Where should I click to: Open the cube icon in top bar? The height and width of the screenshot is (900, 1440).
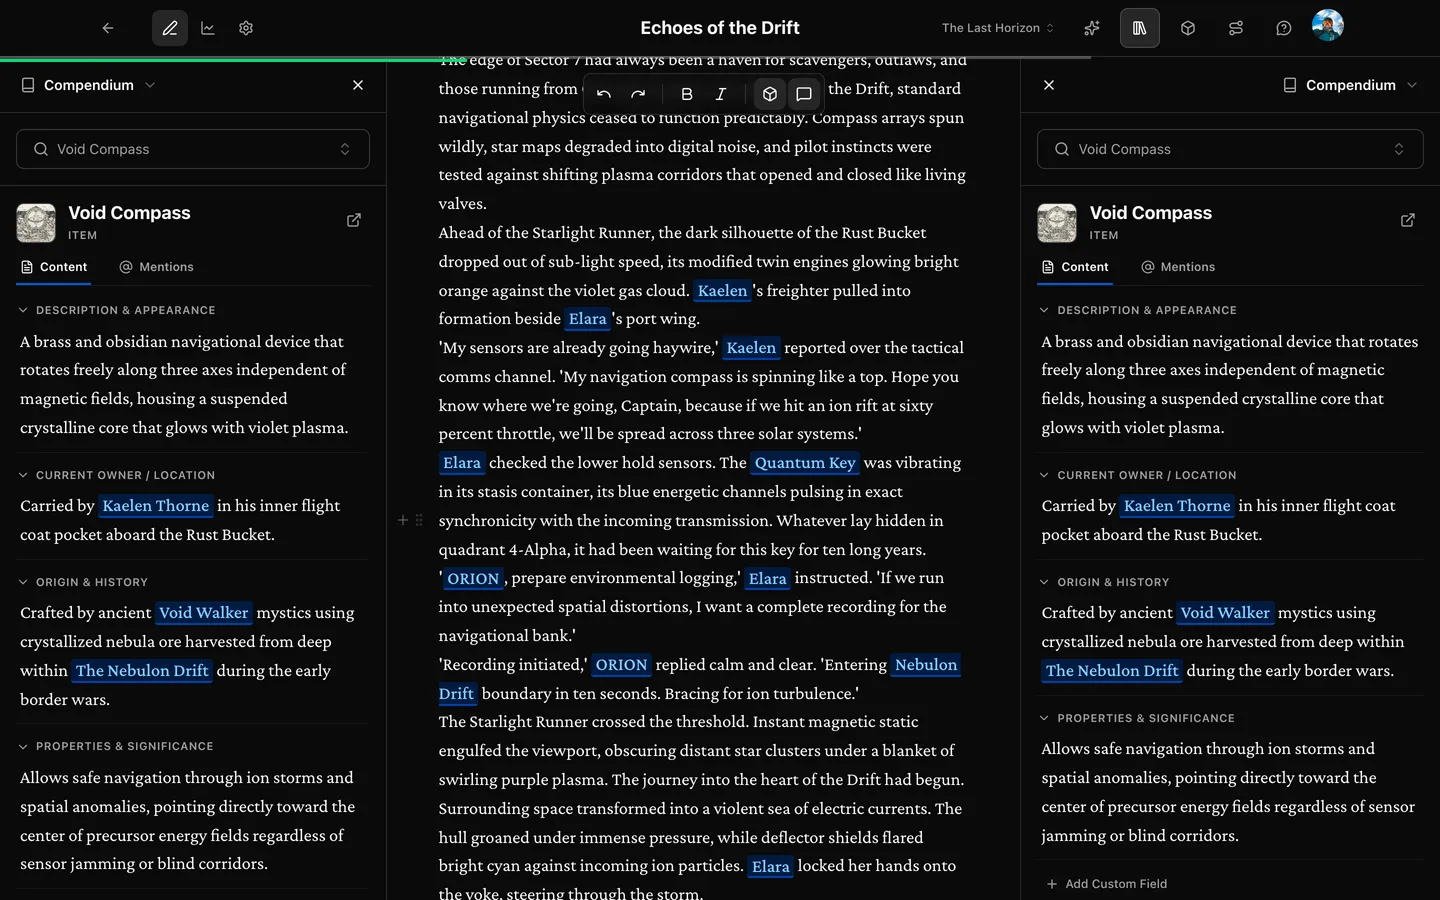coord(1188,28)
